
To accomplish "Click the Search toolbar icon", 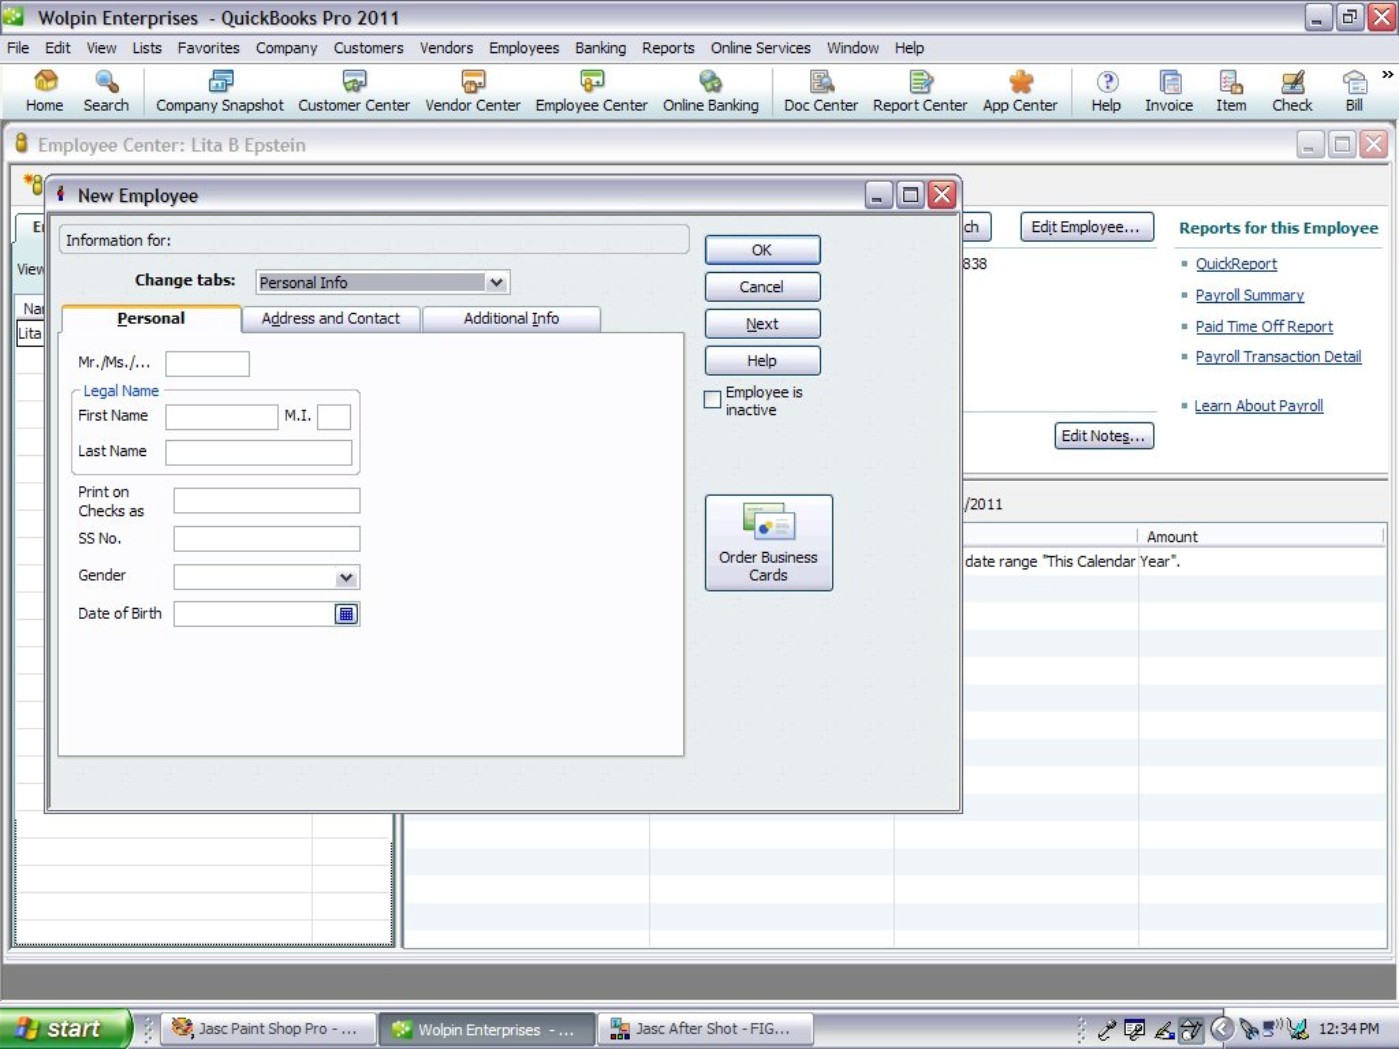I will [x=106, y=91].
